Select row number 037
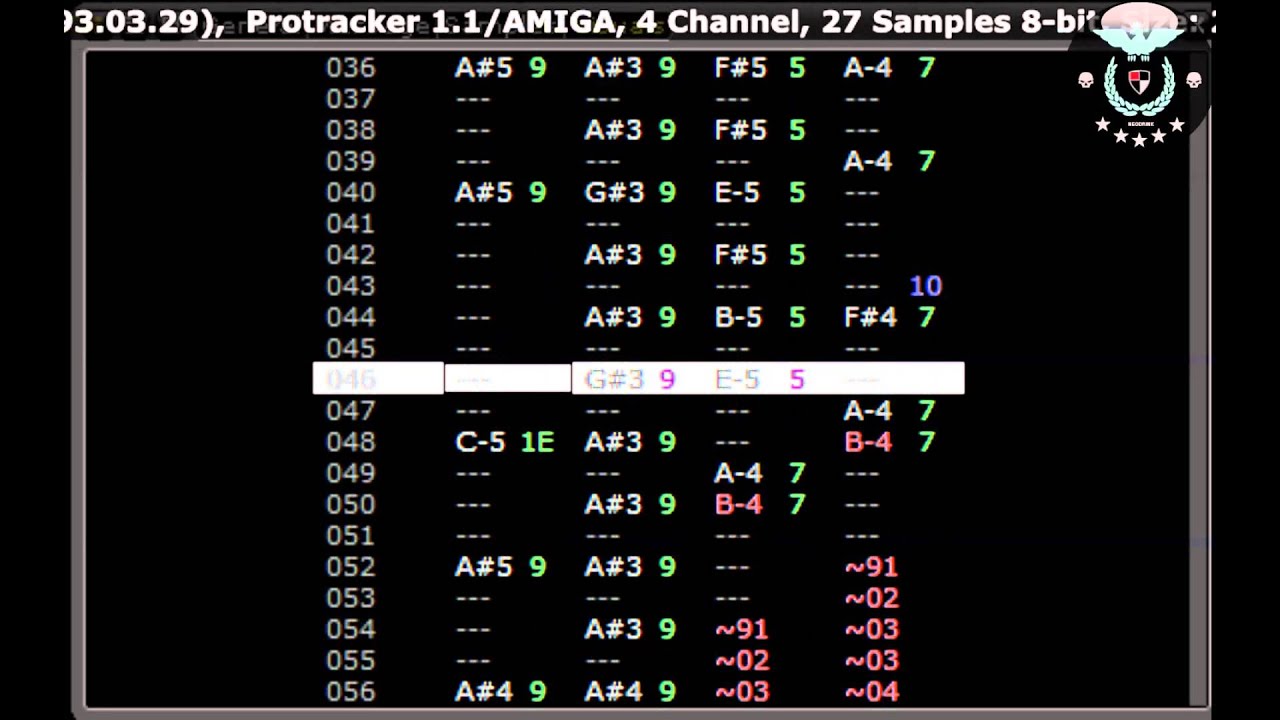 pos(351,99)
